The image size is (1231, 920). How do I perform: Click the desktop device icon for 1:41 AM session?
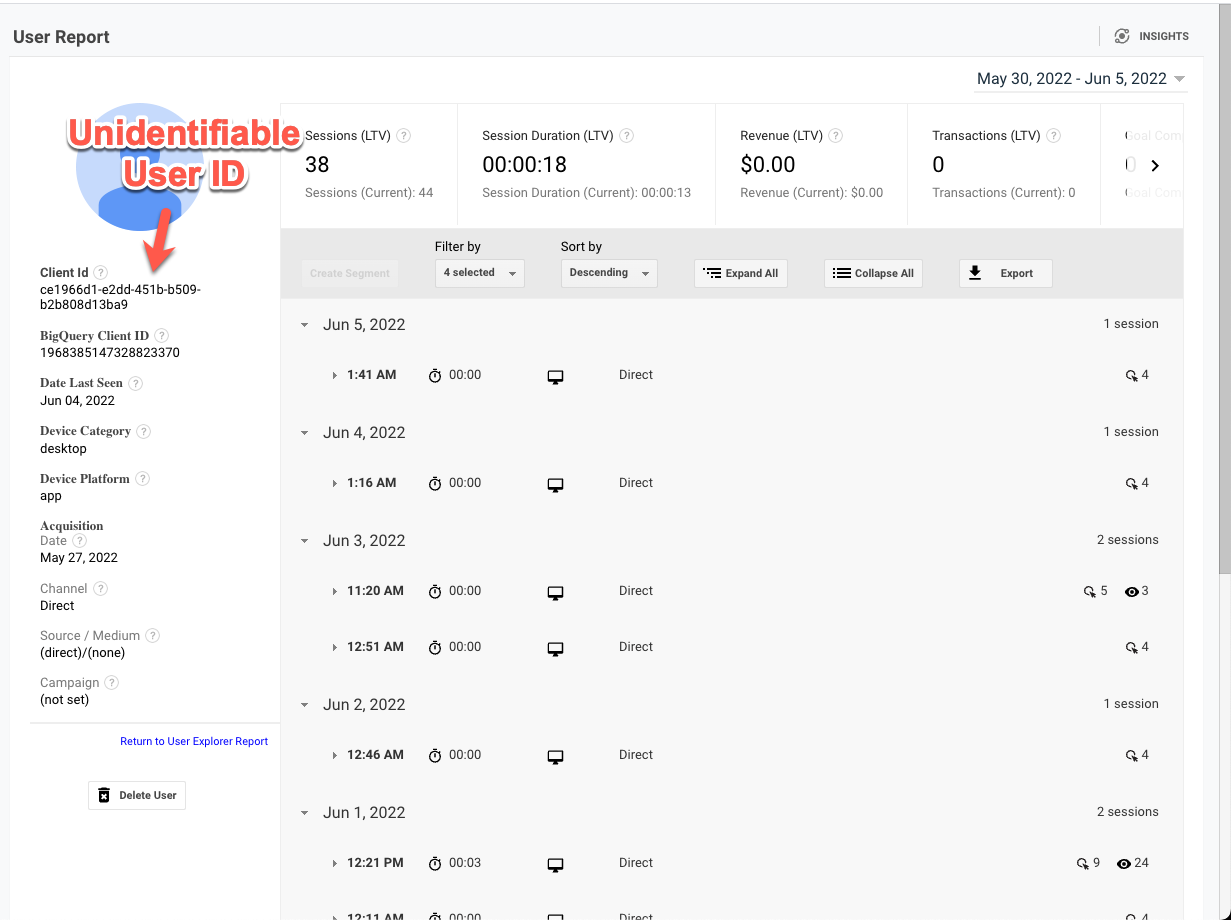555,376
